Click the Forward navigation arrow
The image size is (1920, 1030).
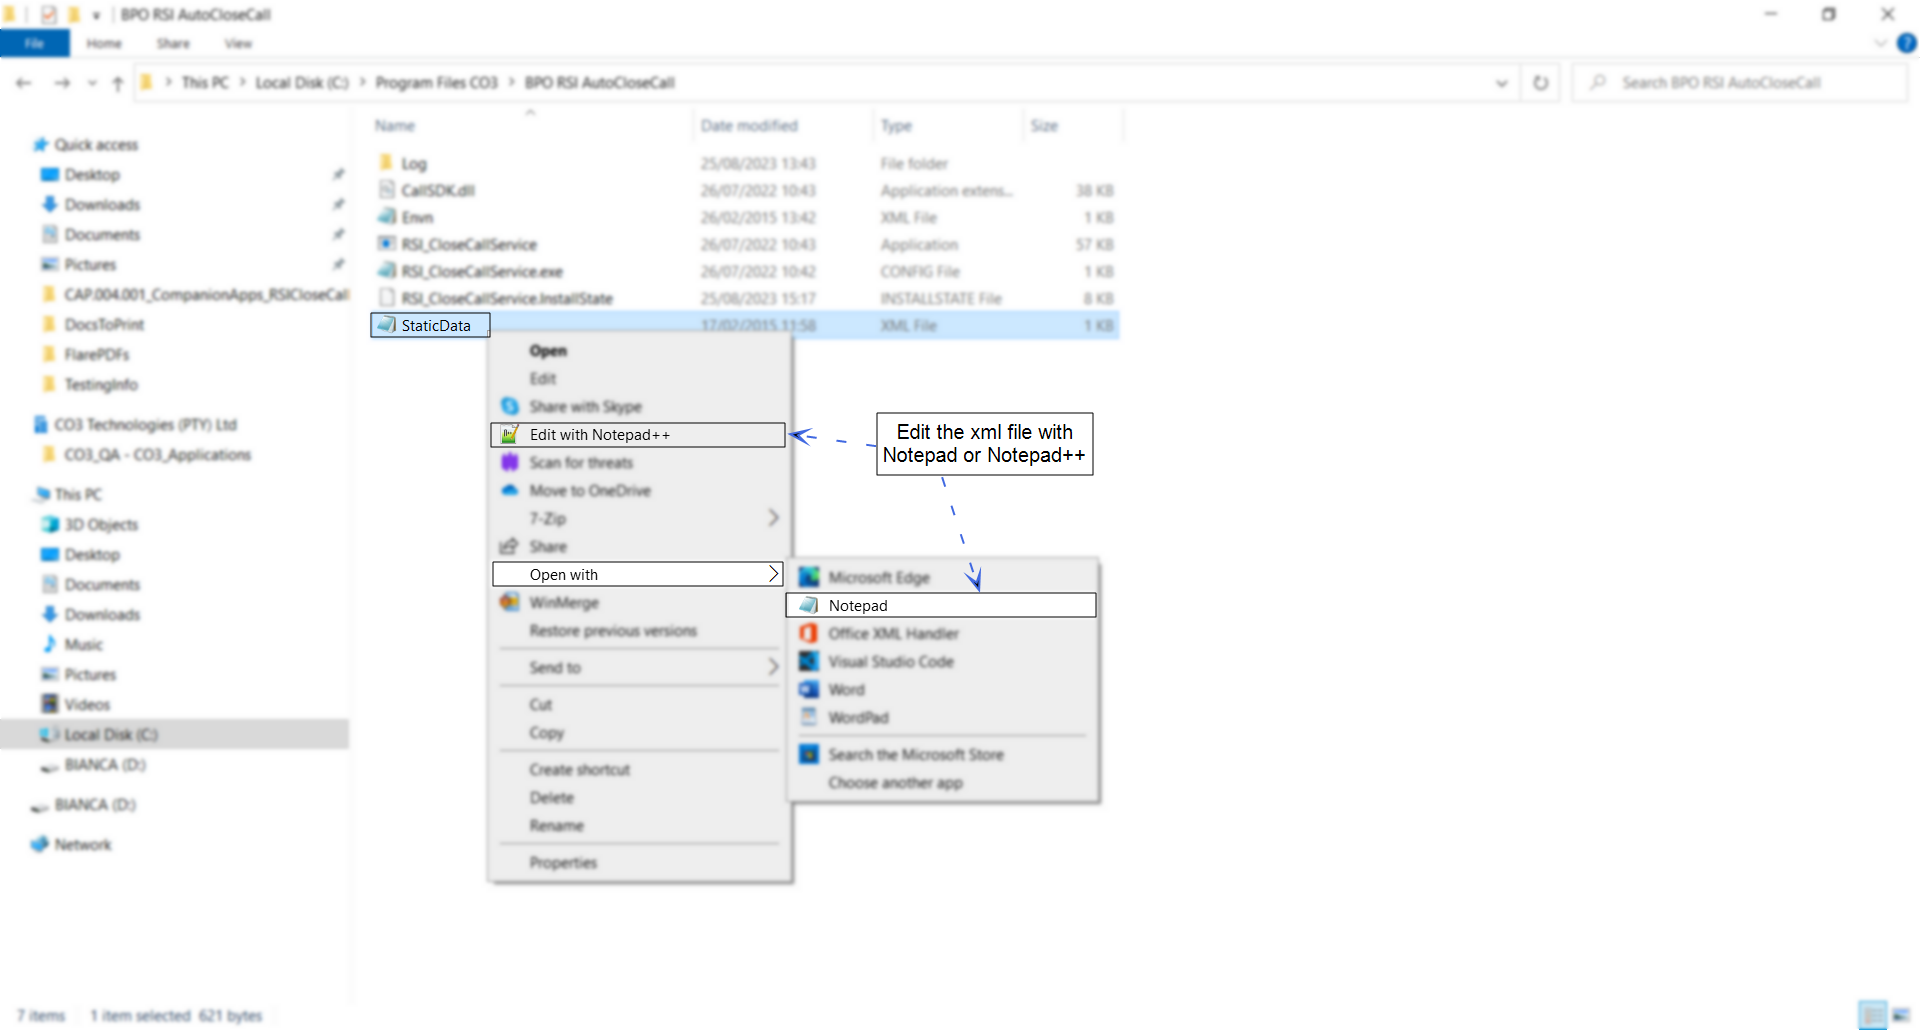coord(62,83)
